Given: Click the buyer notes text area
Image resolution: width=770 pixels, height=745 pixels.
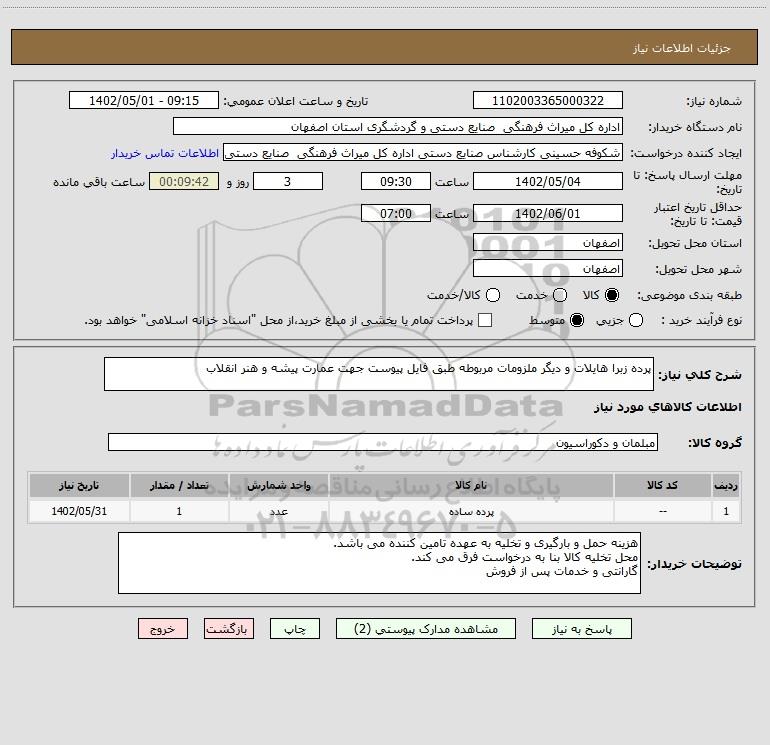Looking at the screenshot, I should pos(379,563).
